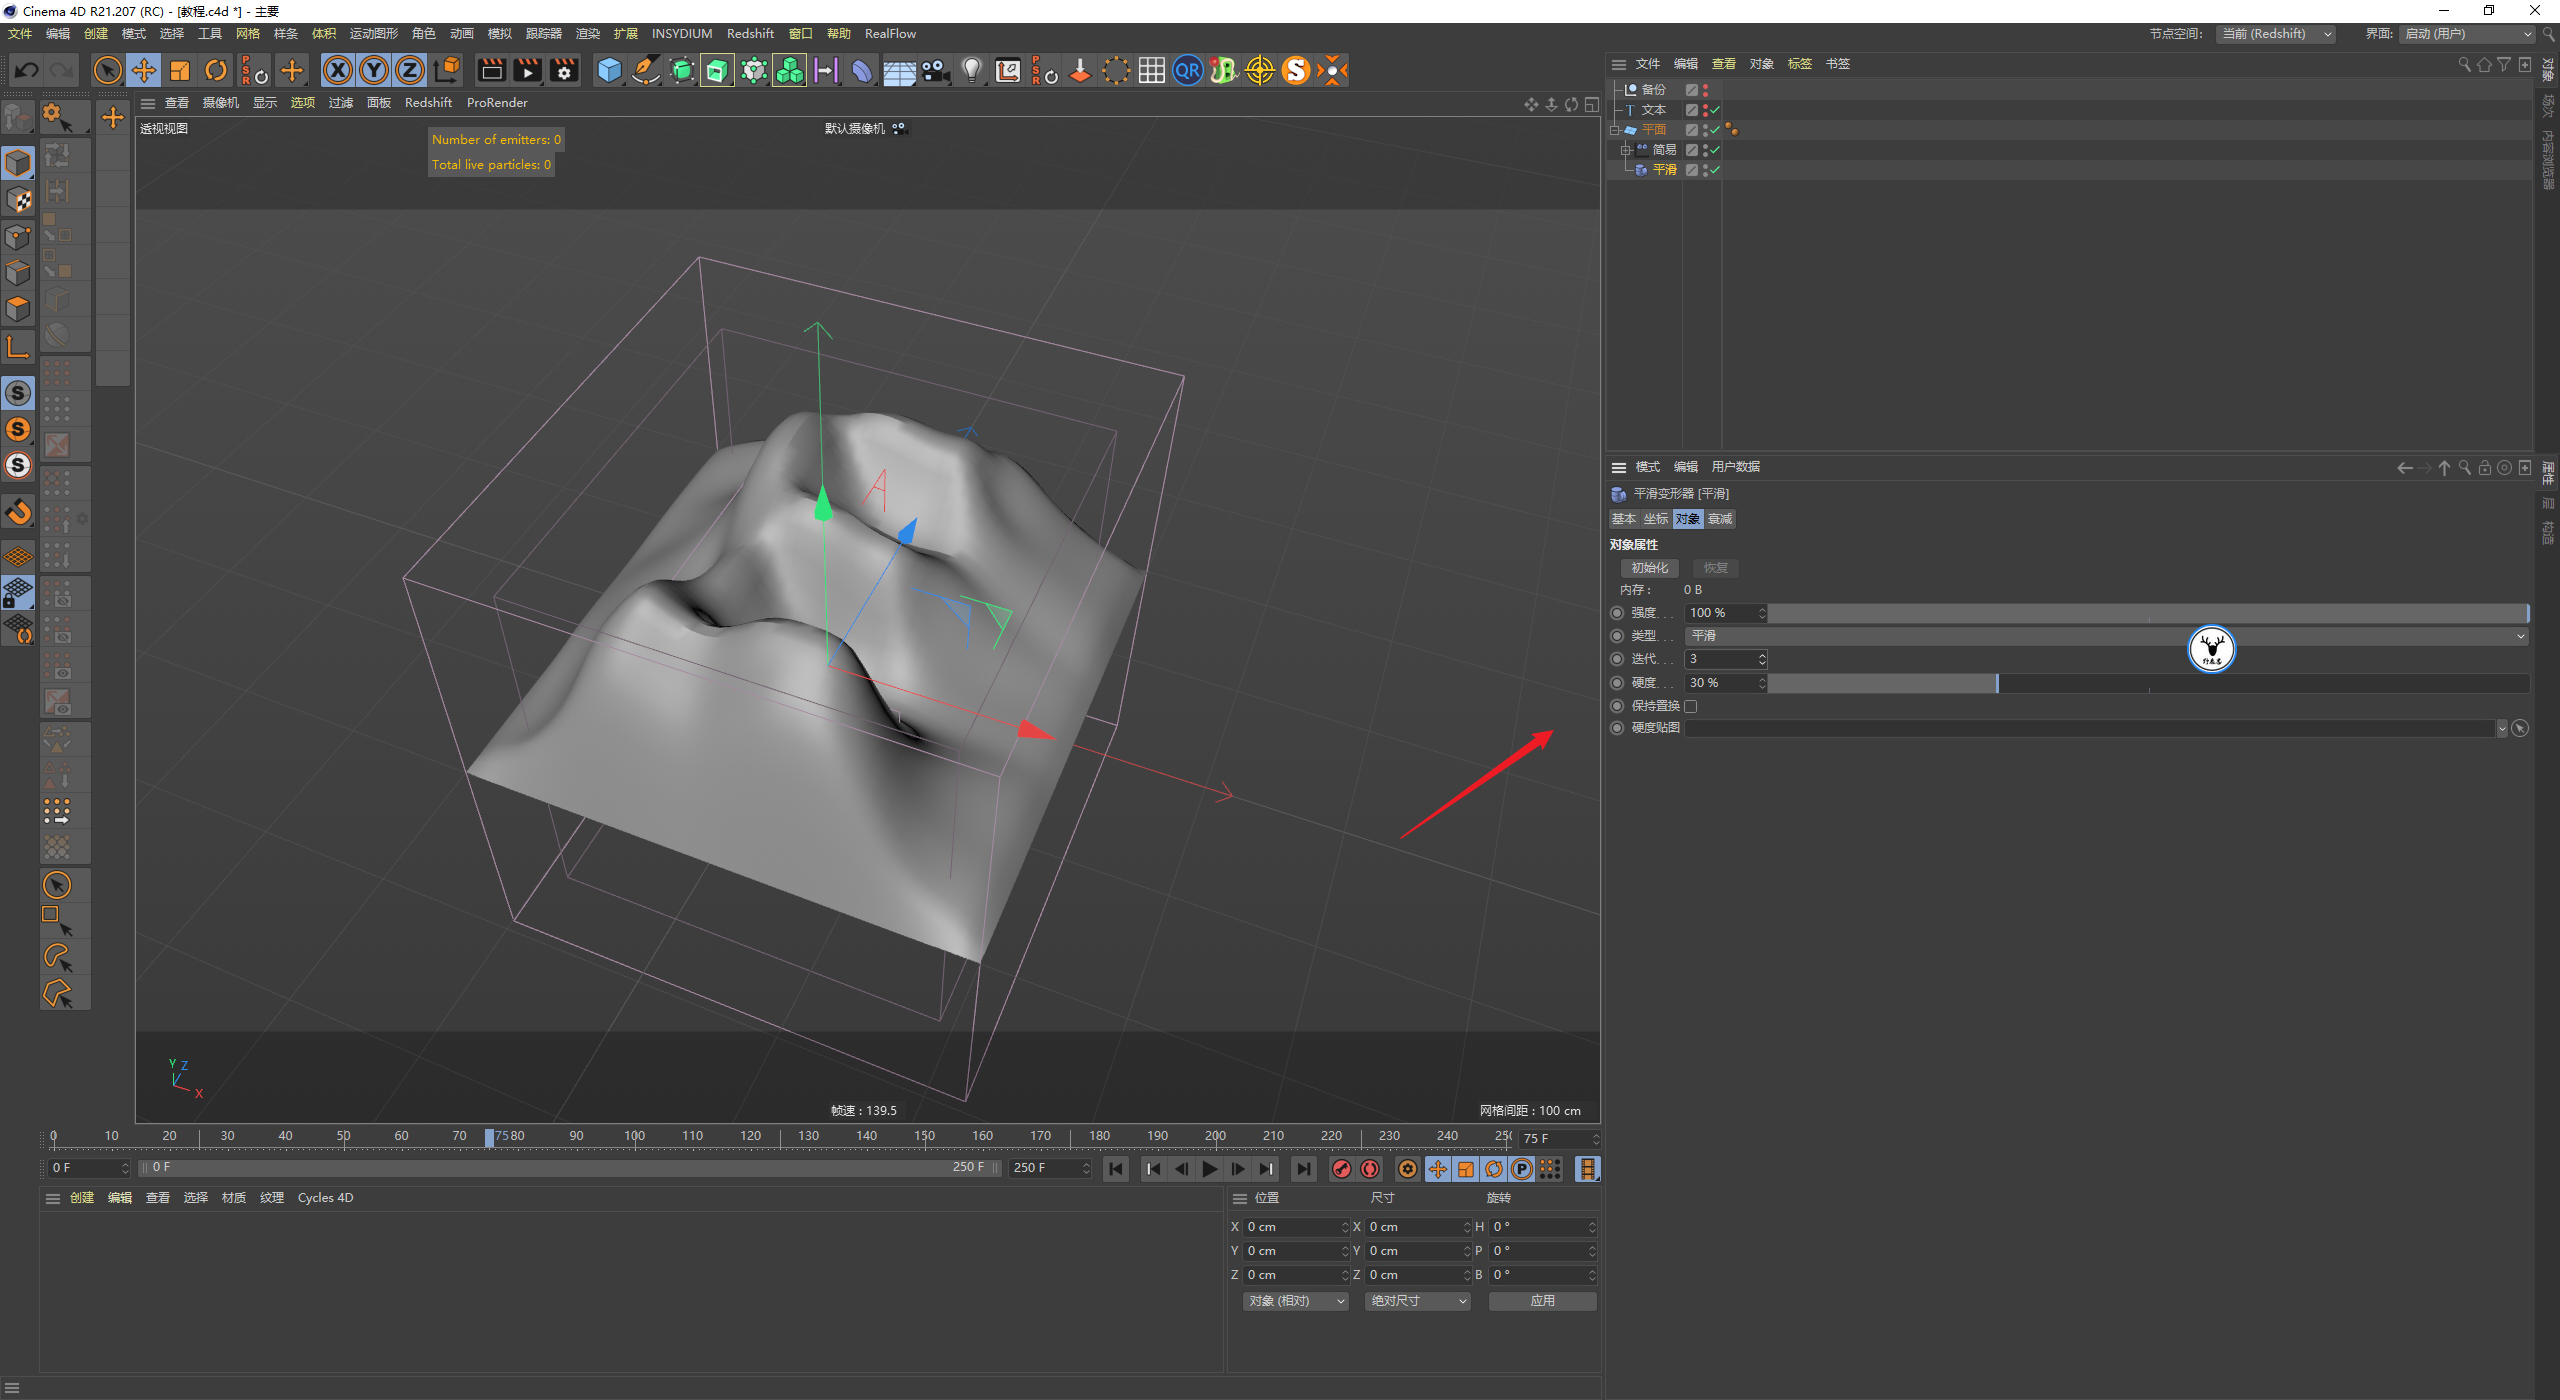Click the Camera object icon
This screenshot has width=2560, height=1400.
click(935, 70)
